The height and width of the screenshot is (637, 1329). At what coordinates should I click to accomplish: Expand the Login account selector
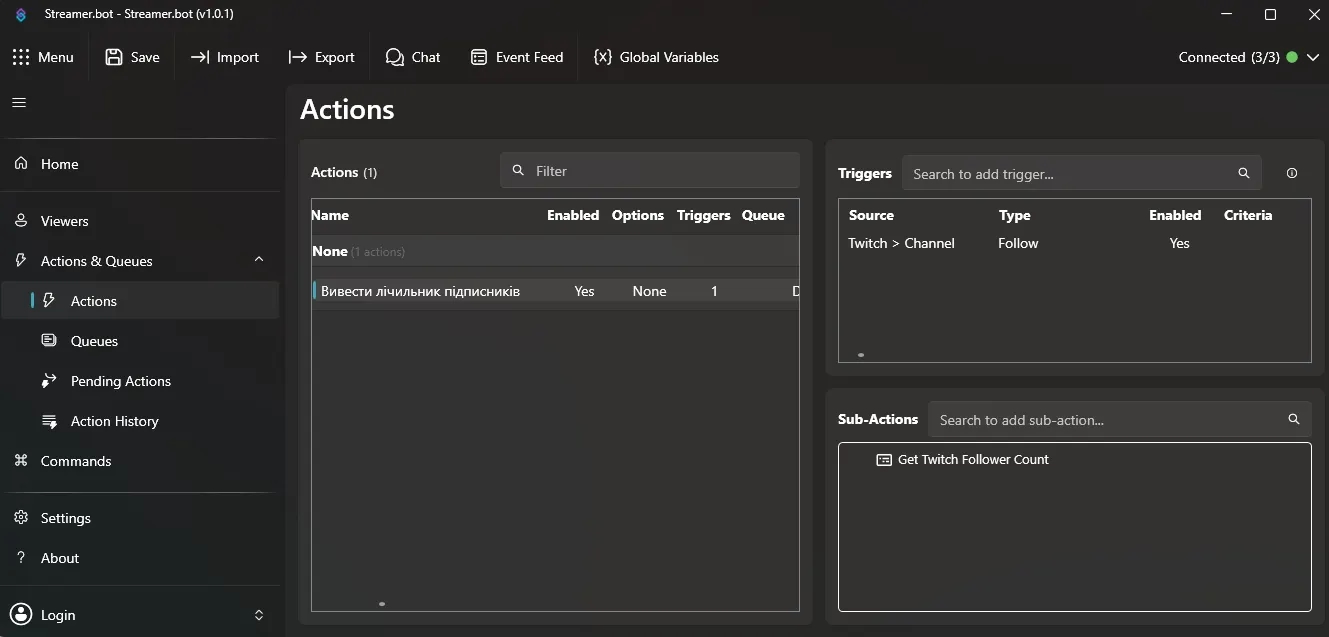coord(258,615)
